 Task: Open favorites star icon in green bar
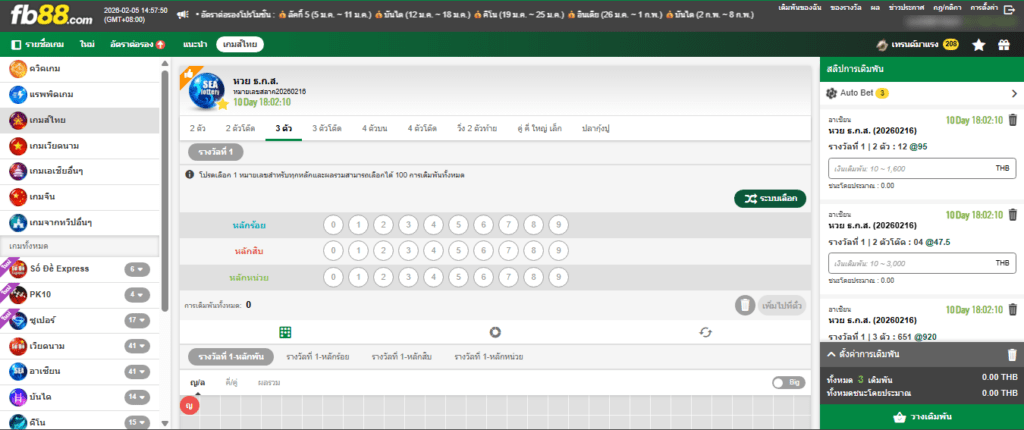pyautogui.click(x=978, y=45)
